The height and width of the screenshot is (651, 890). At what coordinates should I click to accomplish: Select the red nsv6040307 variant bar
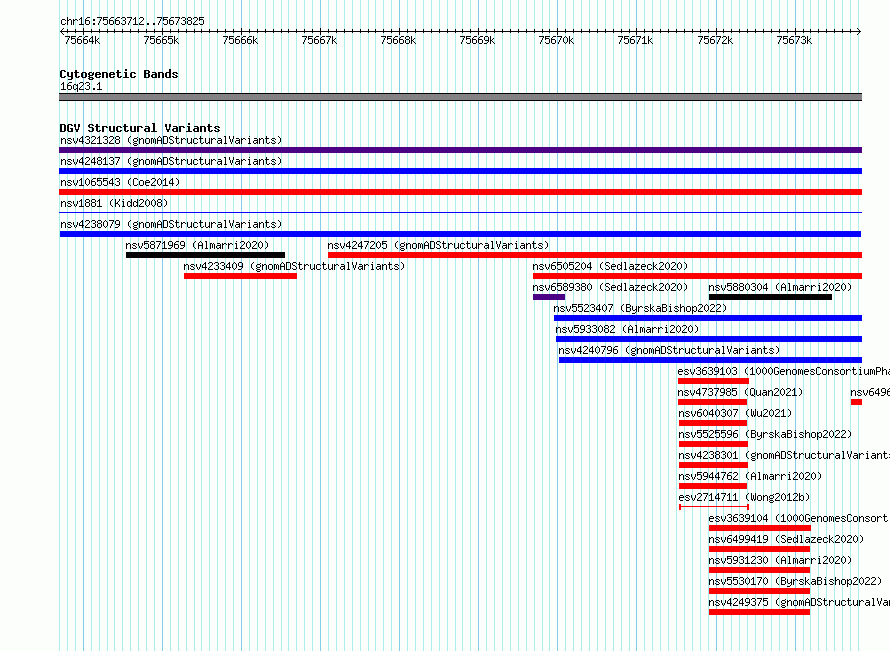click(x=713, y=423)
